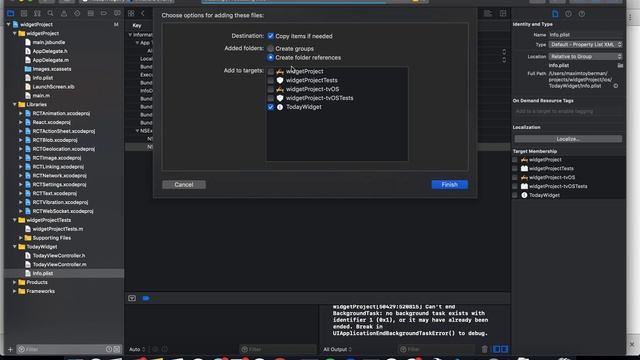Click the Cancel button
The image size is (640, 360).
click(184, 184)
